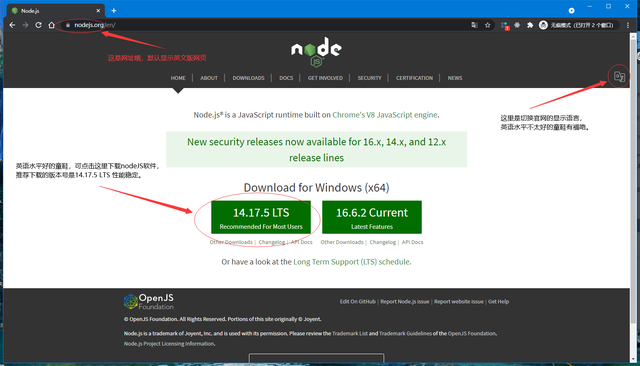640x366 pixels.
Task: Open the new security releases announcement
Action: (316, 149)
